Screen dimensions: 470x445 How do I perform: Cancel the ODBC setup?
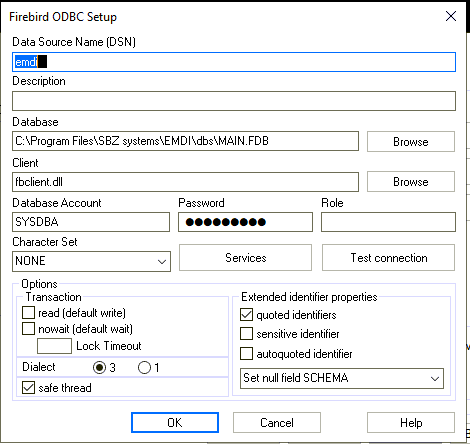coord(277,423)
